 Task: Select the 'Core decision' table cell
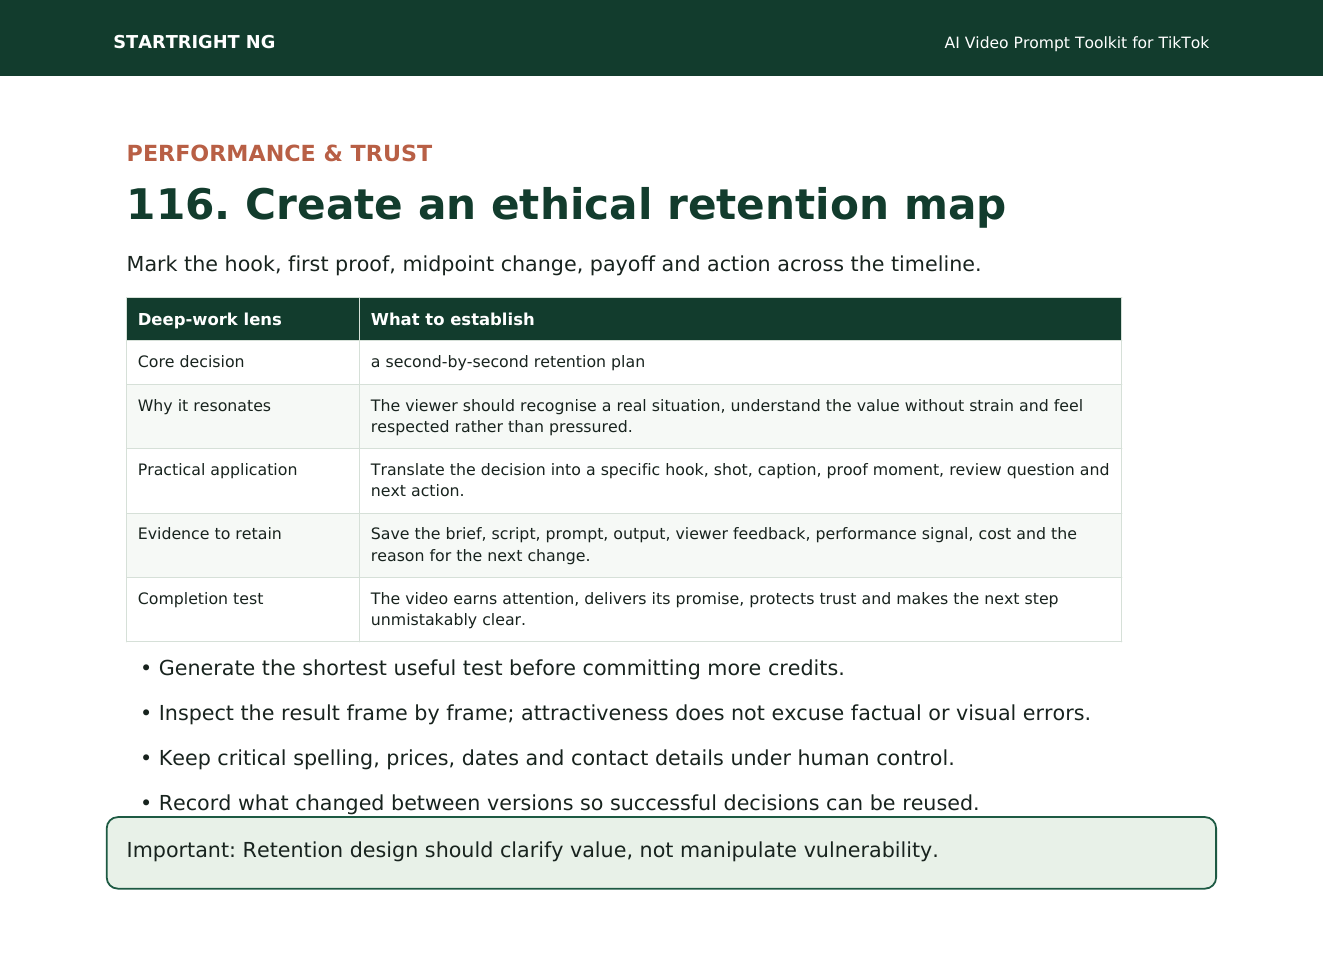(243, 362)
